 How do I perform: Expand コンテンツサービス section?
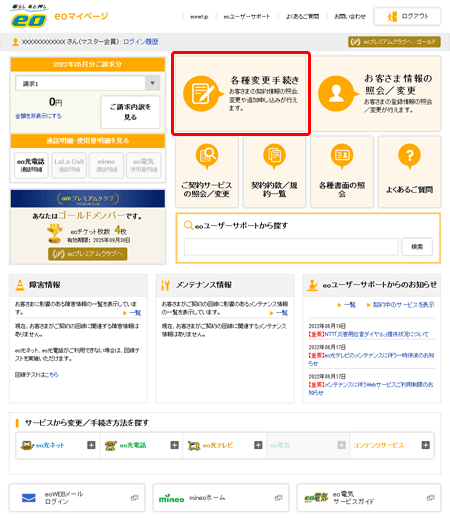tap(426, 445)
